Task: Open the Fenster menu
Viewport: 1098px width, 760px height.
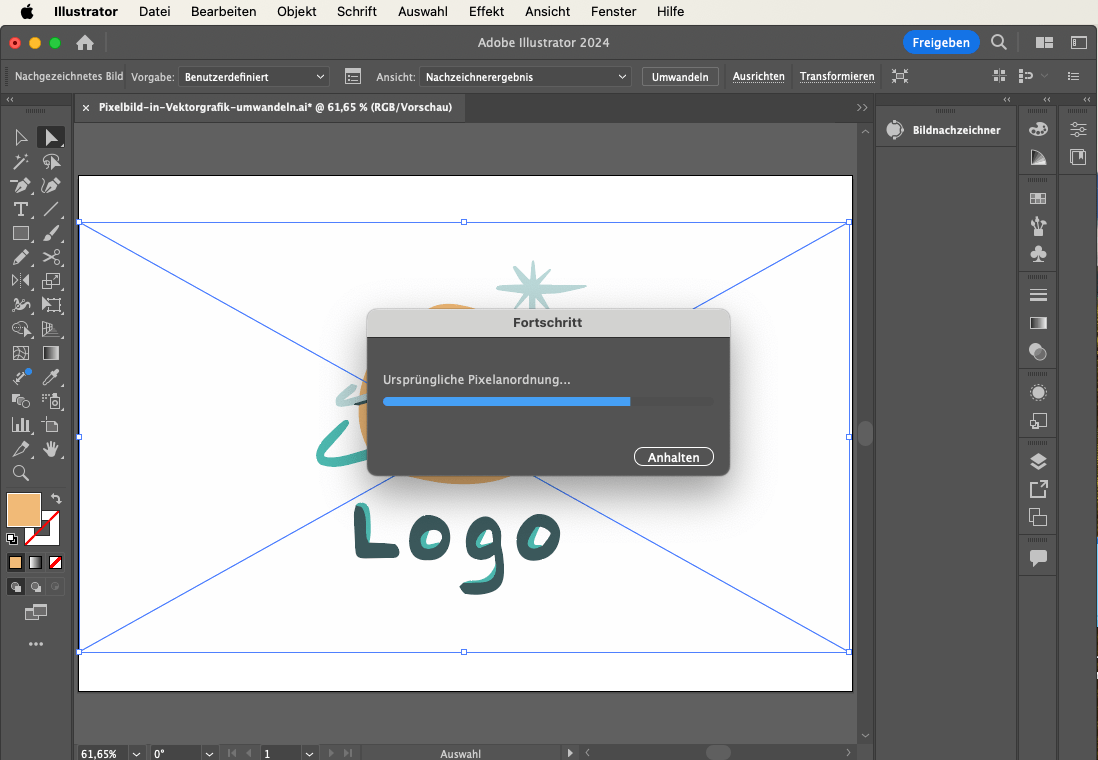Action: (x=613, y=12)
